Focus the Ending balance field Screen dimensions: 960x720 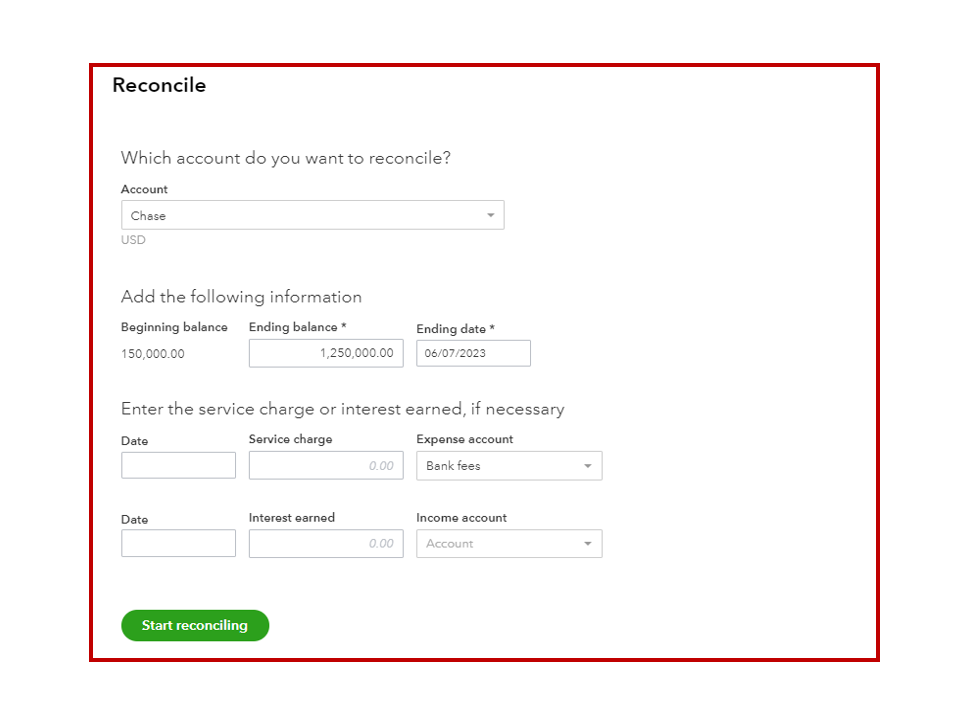click(x=326, y=353)
